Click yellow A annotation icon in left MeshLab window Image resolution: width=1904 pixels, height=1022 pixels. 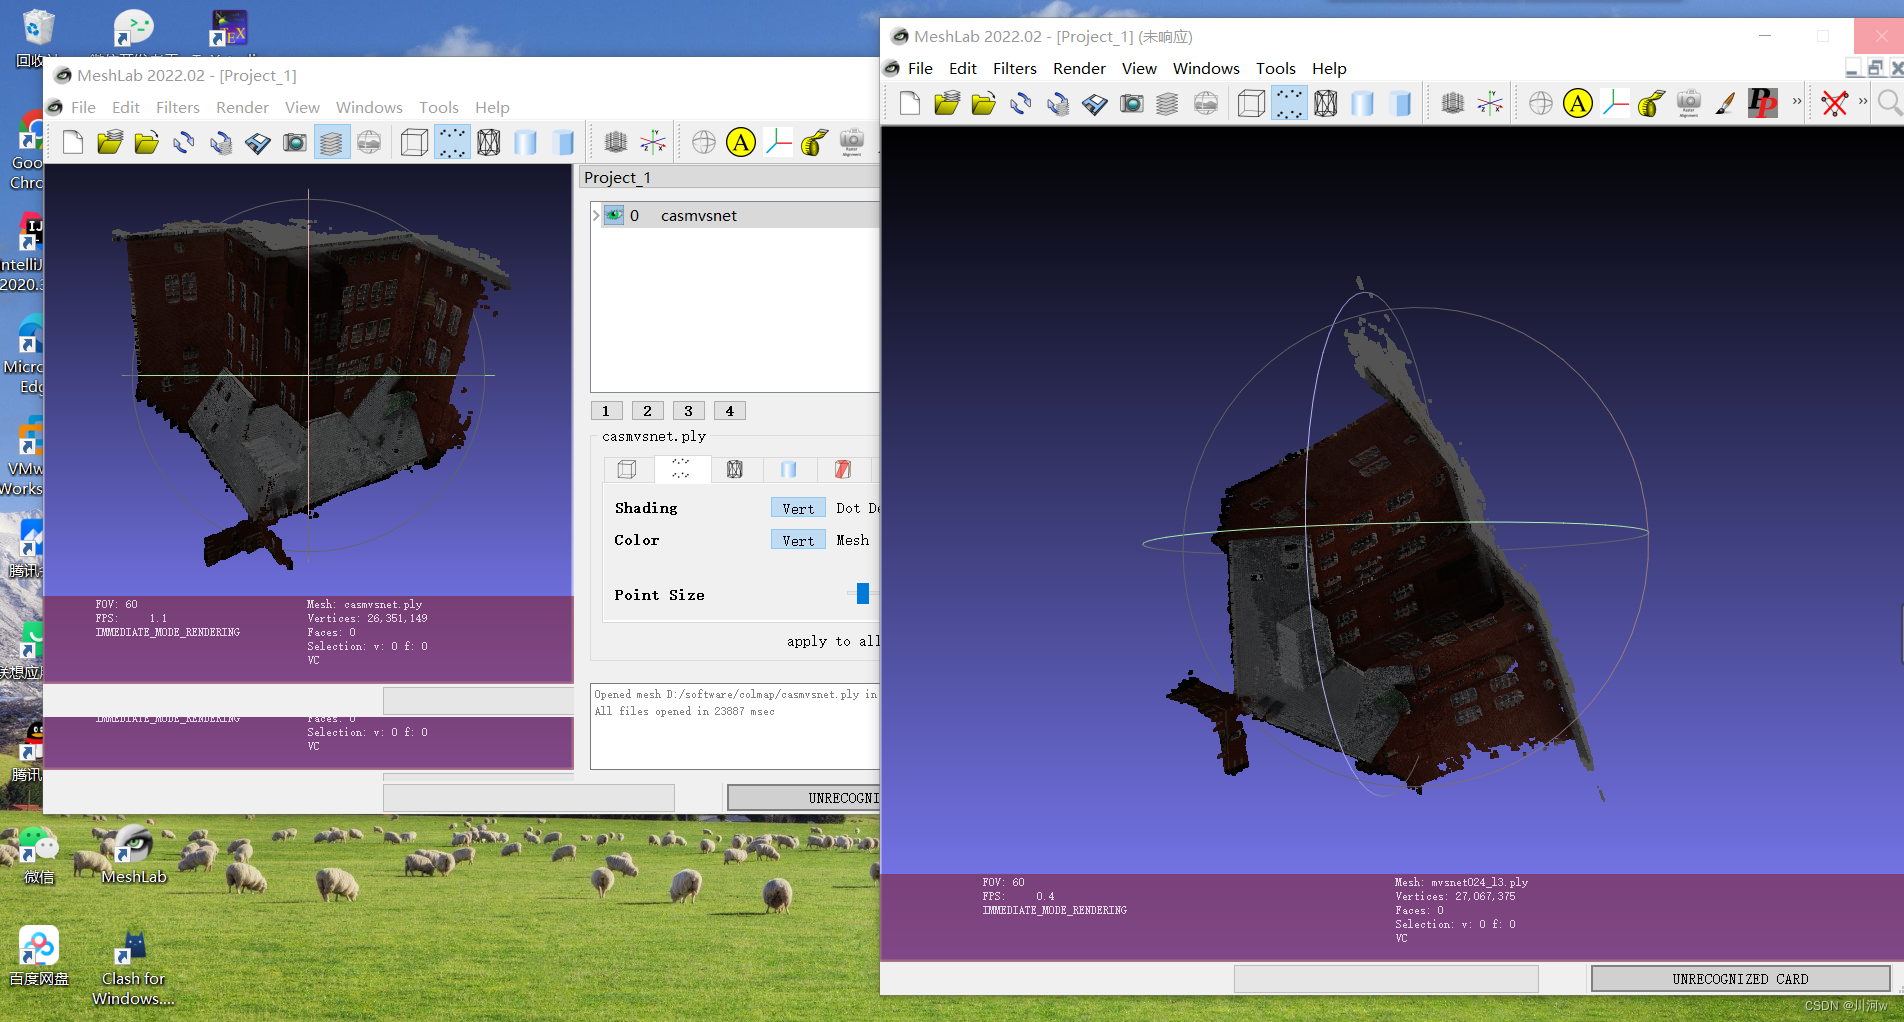tap(741, 143)
